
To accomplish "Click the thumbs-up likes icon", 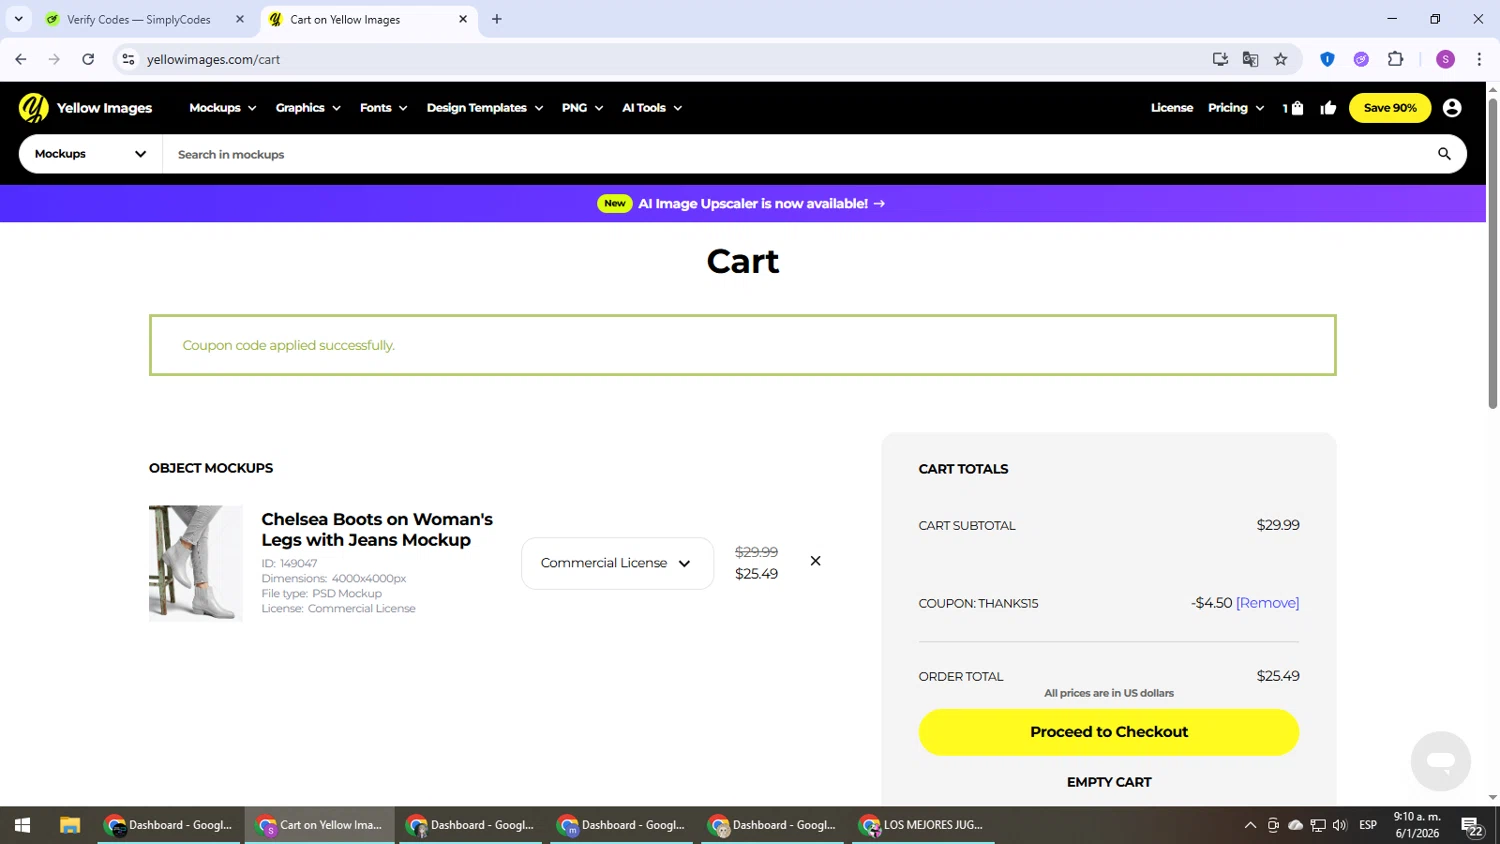I will click(1328, 108).
